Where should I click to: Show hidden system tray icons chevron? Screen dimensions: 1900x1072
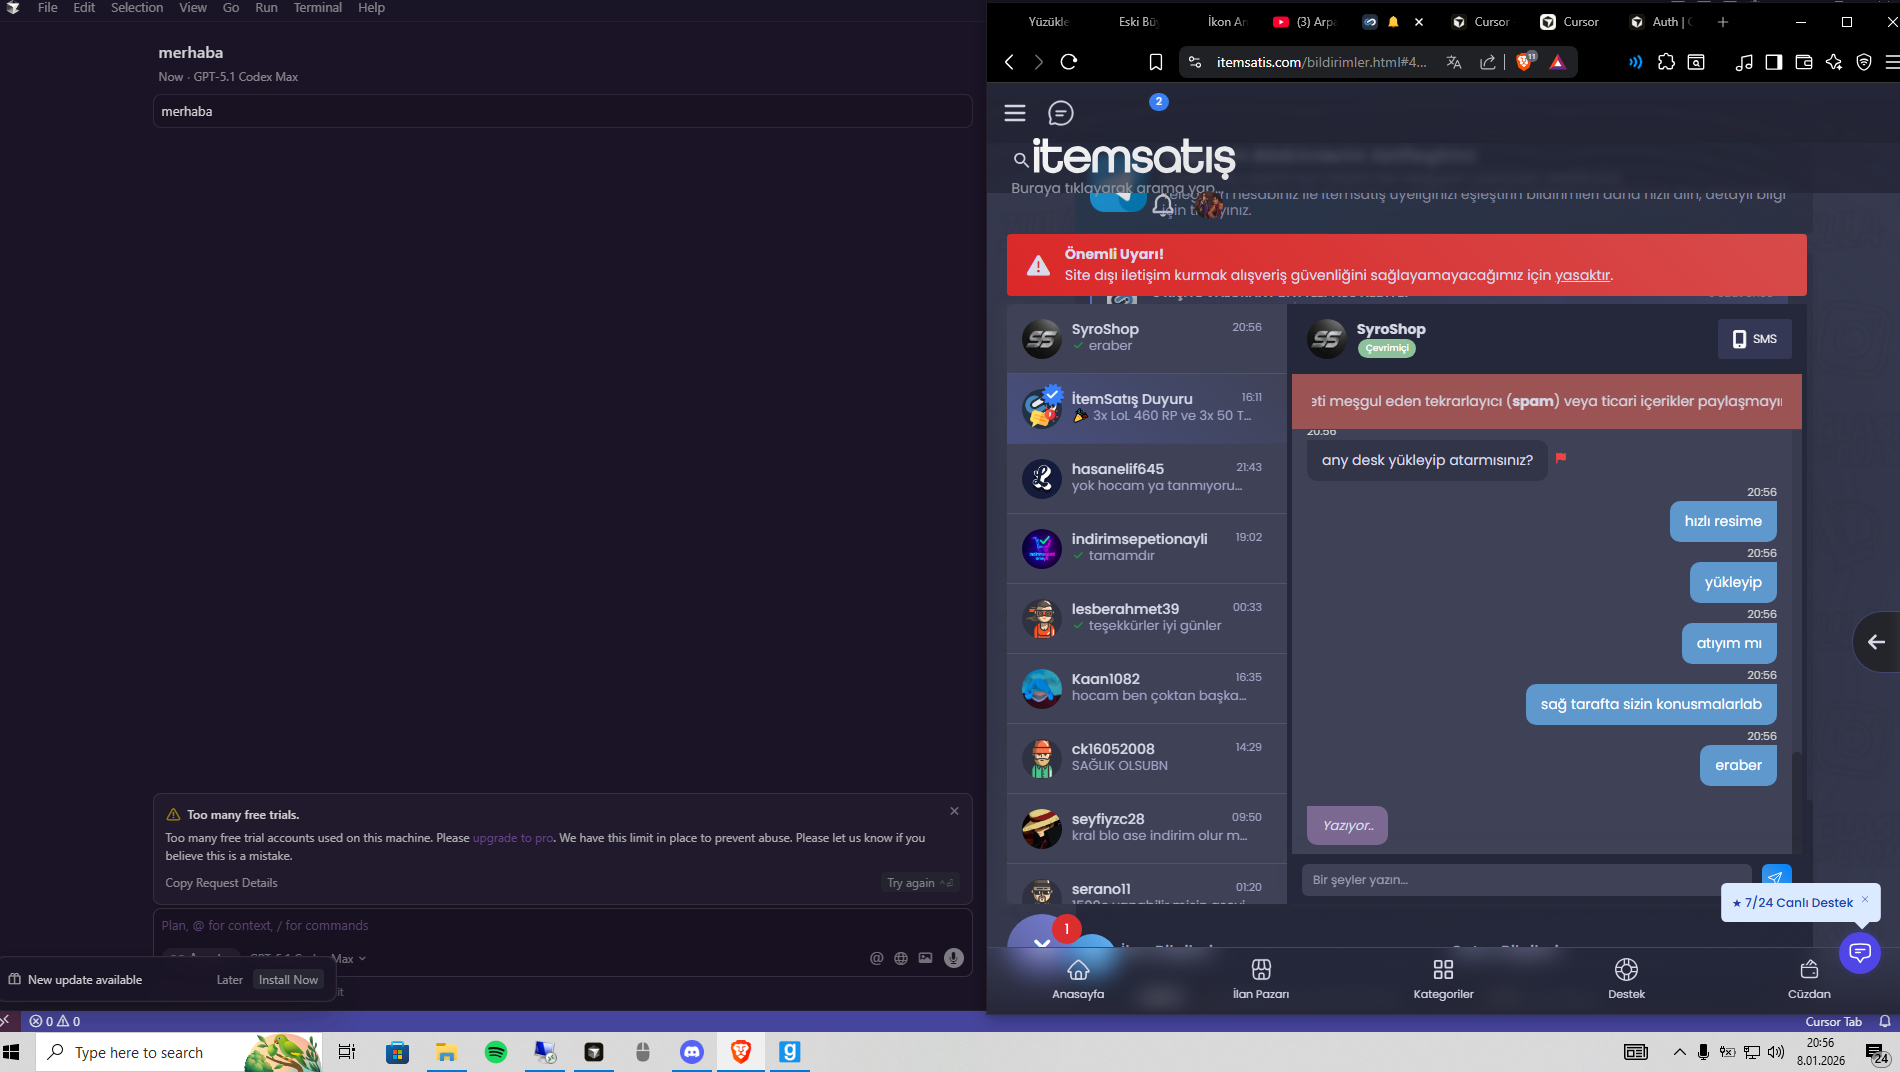pyautogui.click(x=1679, y=1052)
